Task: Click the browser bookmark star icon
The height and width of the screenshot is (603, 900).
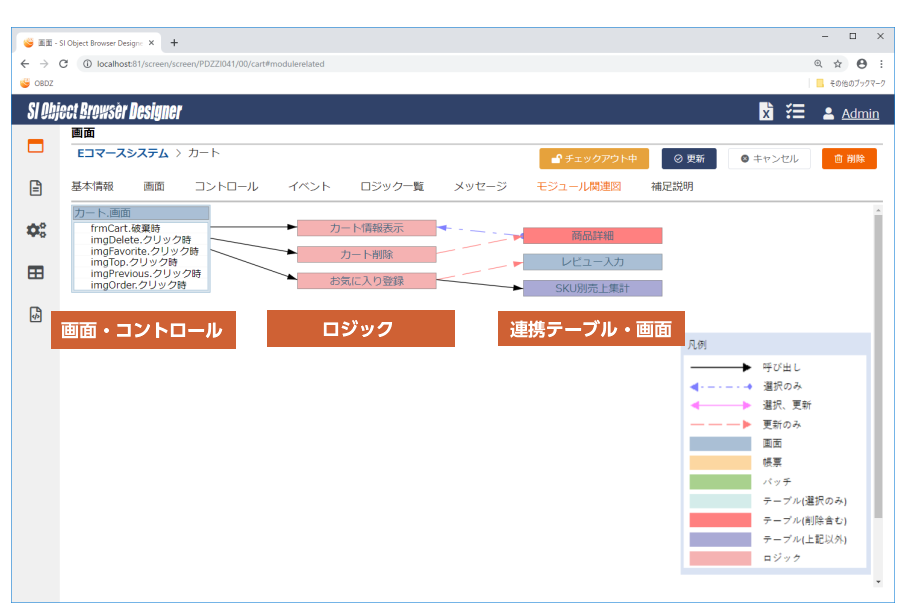Action: pos(838,63)
